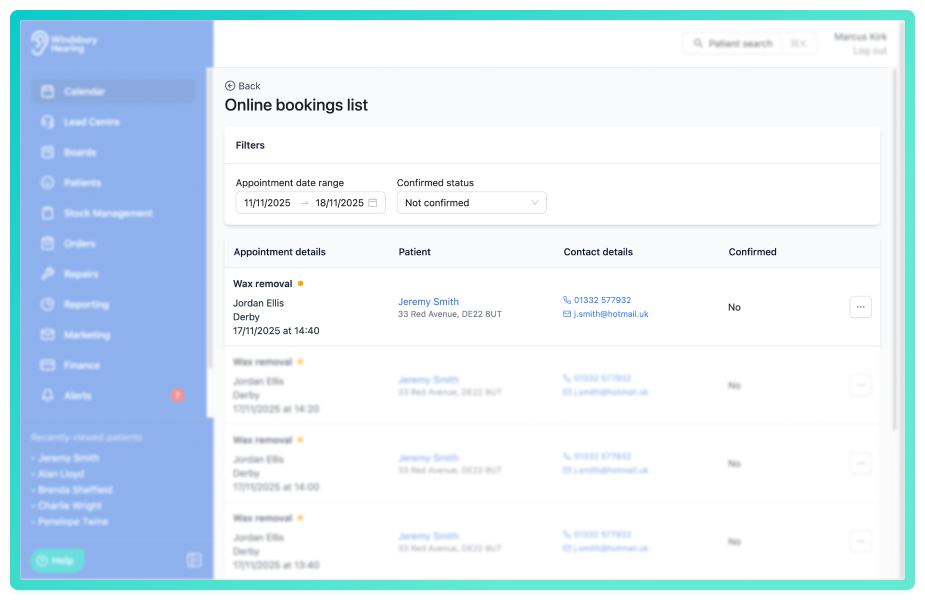Email j.smith@hotmail.uk in the 14:40 row

[x=611, y=314]
